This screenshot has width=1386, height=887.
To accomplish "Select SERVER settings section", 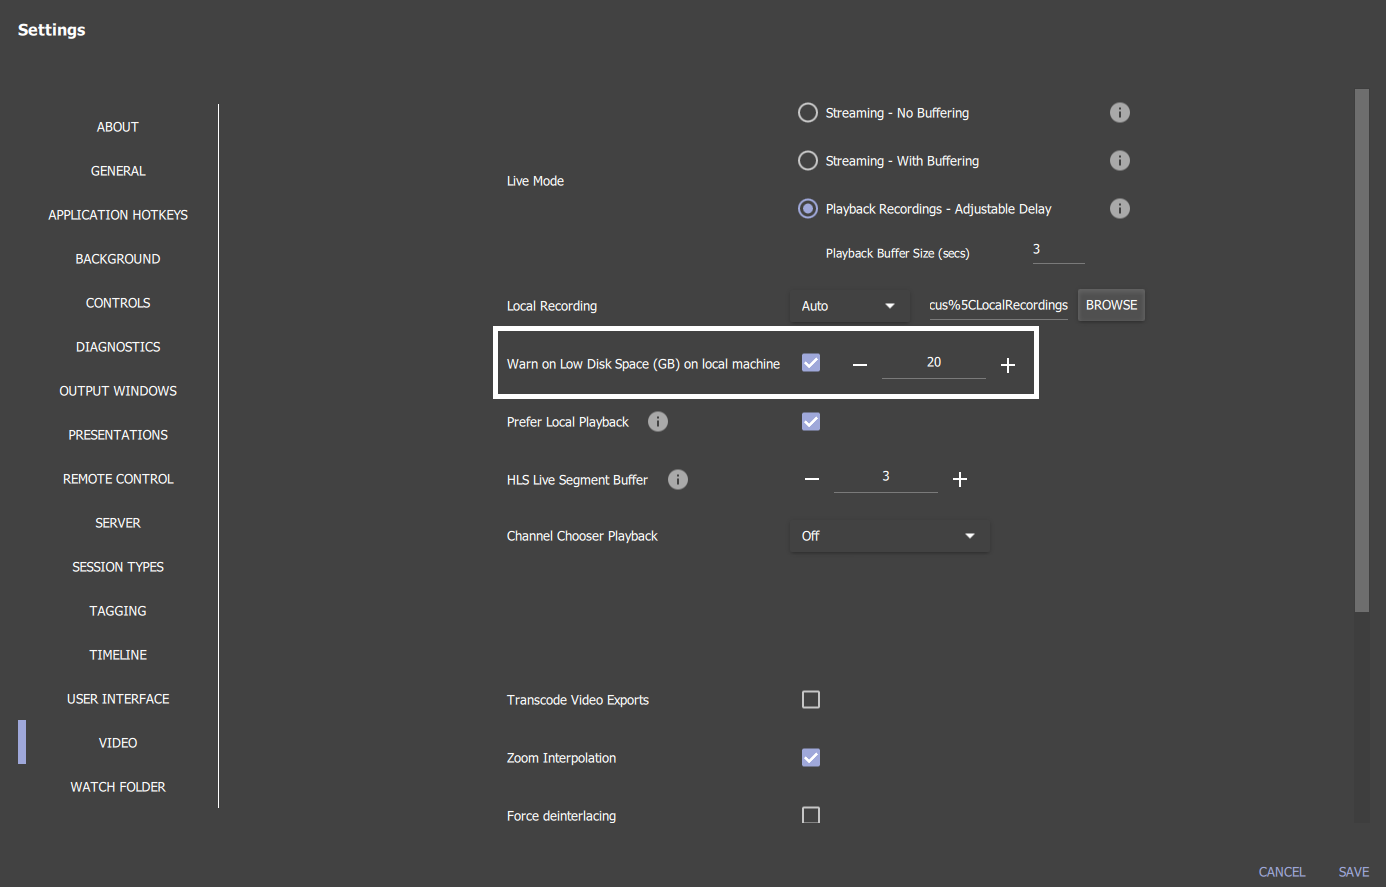I will point(118,523).
